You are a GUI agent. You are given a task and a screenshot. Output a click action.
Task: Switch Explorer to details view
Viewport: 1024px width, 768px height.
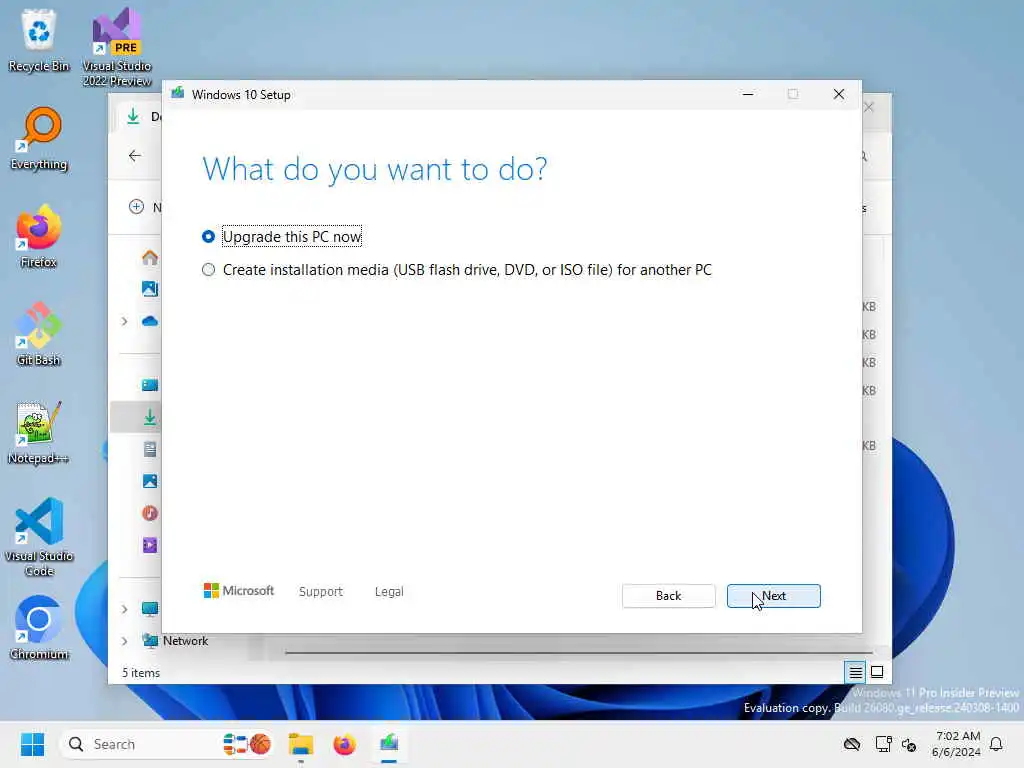click(x=855, y=672)
